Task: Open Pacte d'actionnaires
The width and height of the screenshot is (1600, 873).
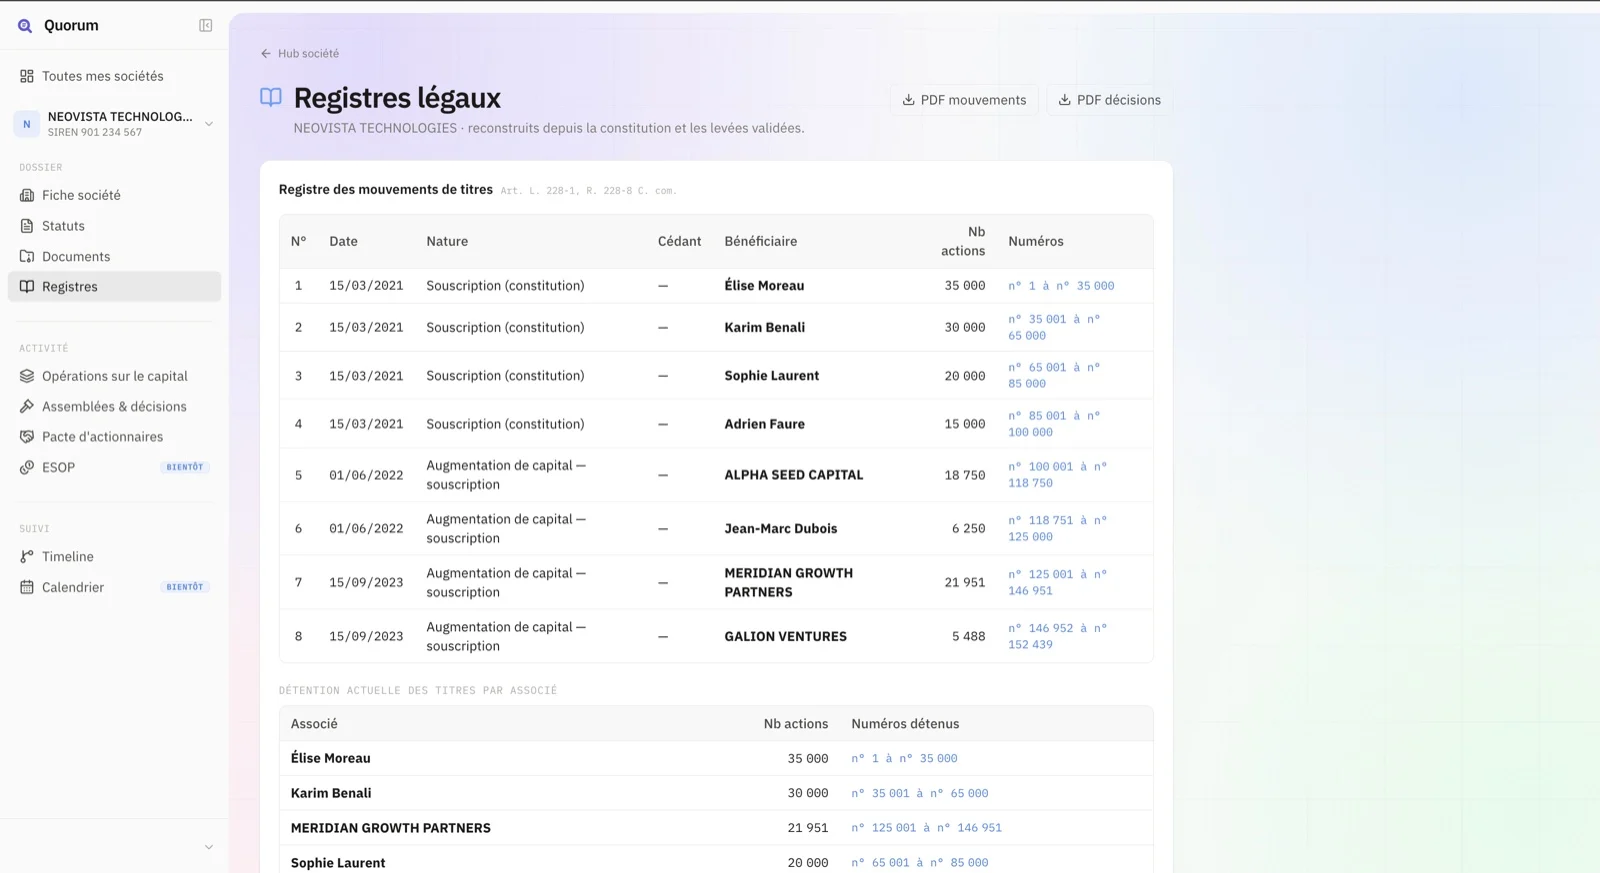Action: pyautogui.click(x=114, y=437)
